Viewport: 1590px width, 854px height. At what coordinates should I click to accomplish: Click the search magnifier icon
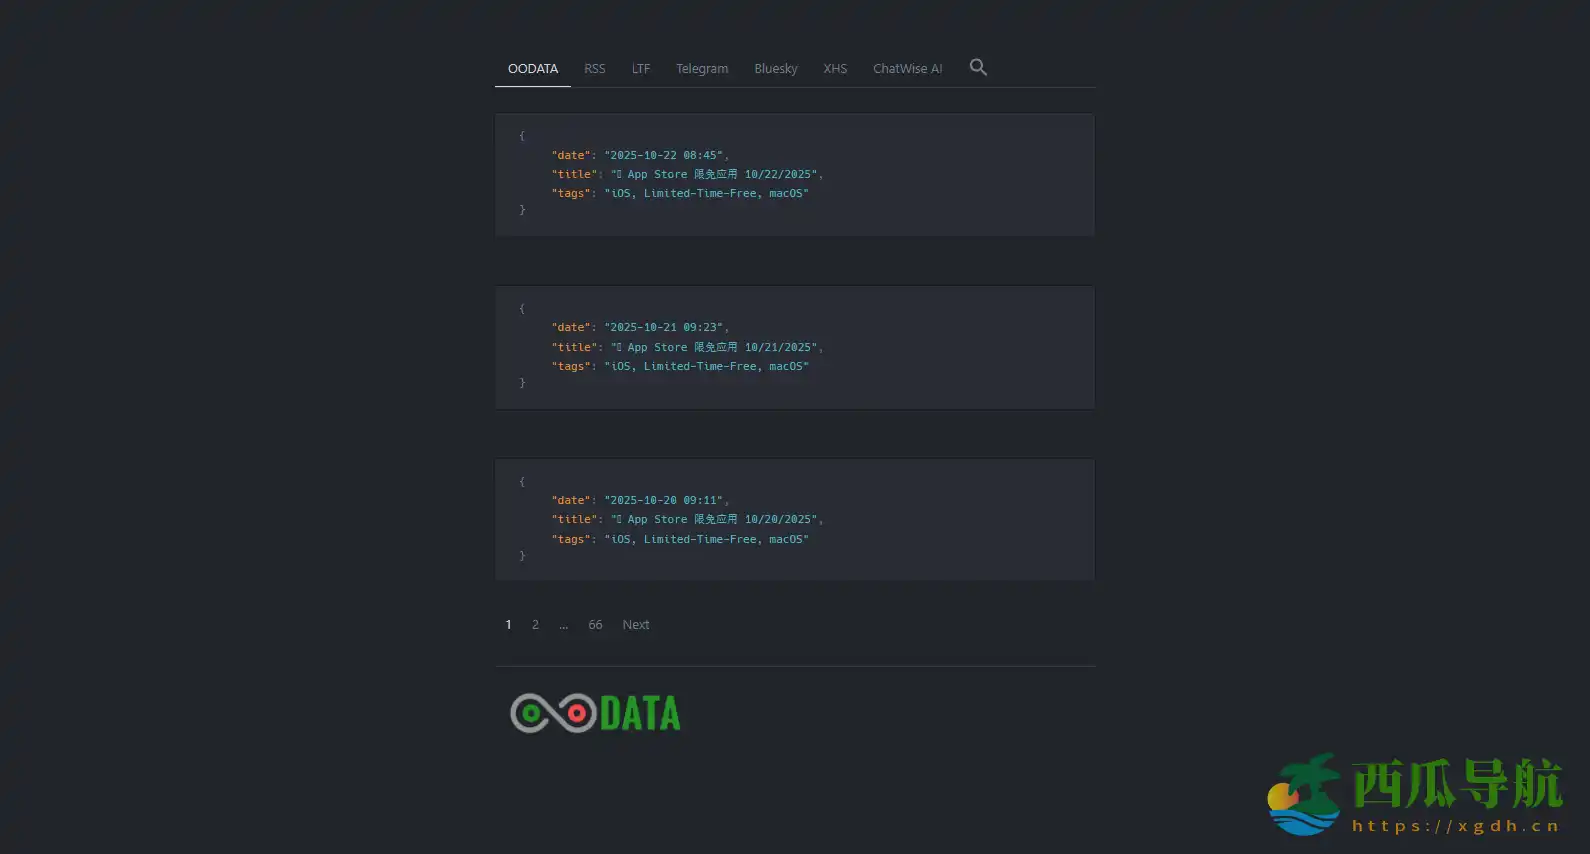(x=978, y=67)
